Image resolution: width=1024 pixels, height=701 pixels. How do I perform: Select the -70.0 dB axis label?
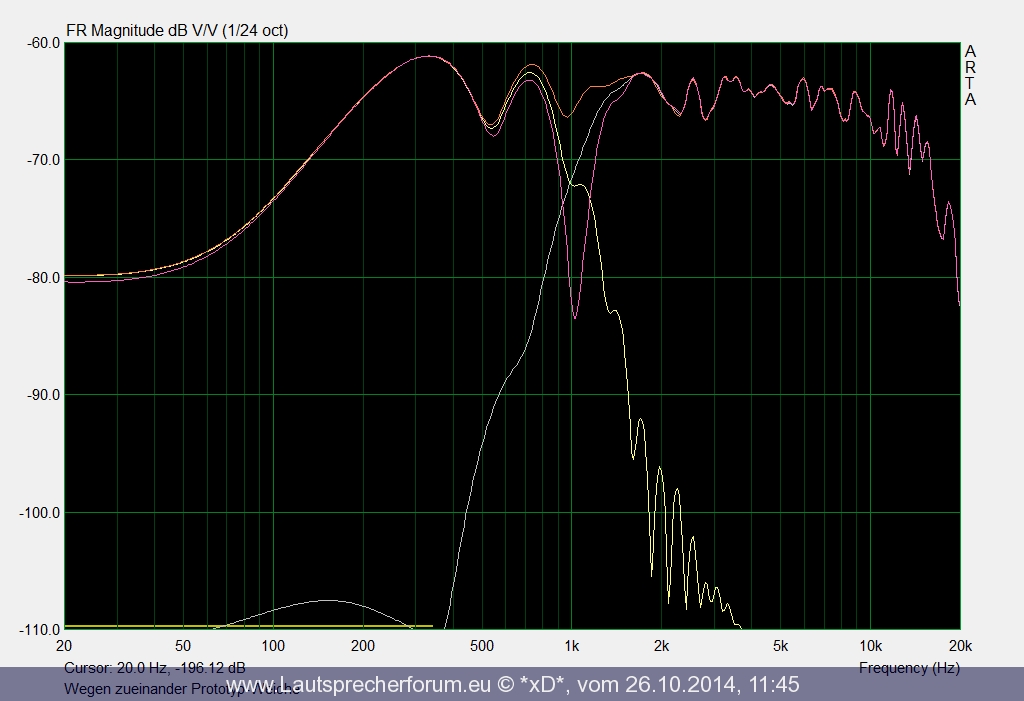click(41, 160)
